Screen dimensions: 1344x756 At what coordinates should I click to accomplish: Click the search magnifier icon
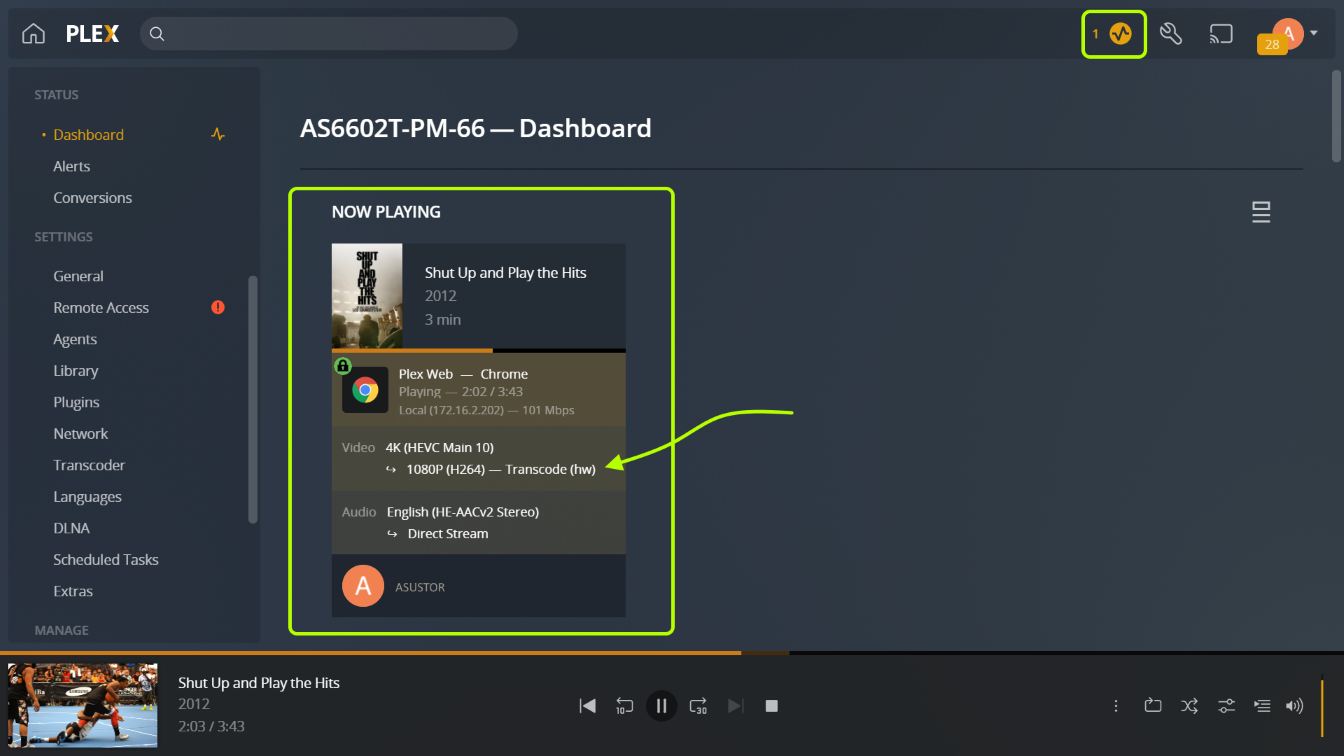click(157, 34)
